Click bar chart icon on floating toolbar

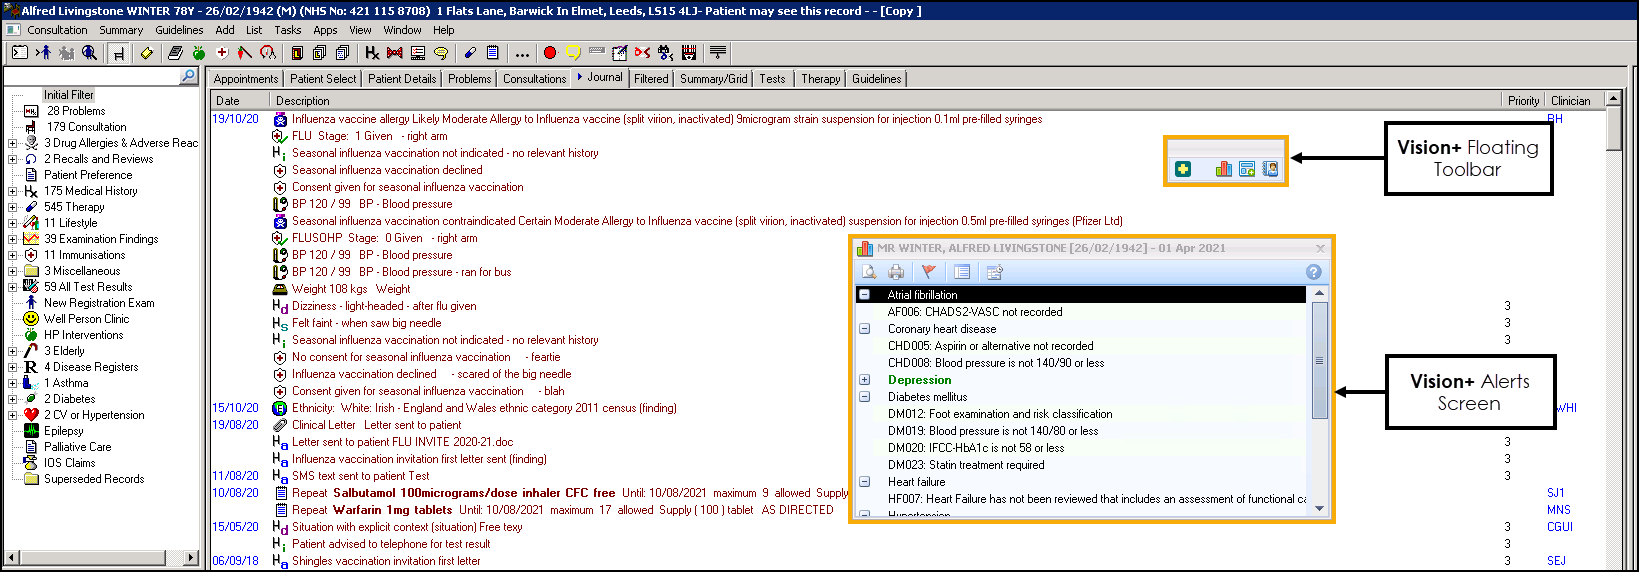(1223, 169)
